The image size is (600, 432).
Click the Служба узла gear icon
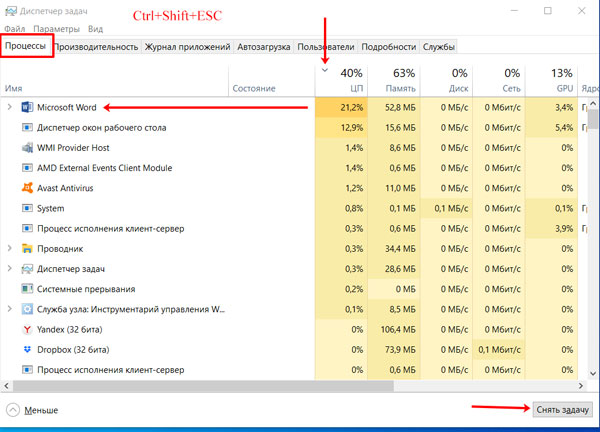[27, 309]
